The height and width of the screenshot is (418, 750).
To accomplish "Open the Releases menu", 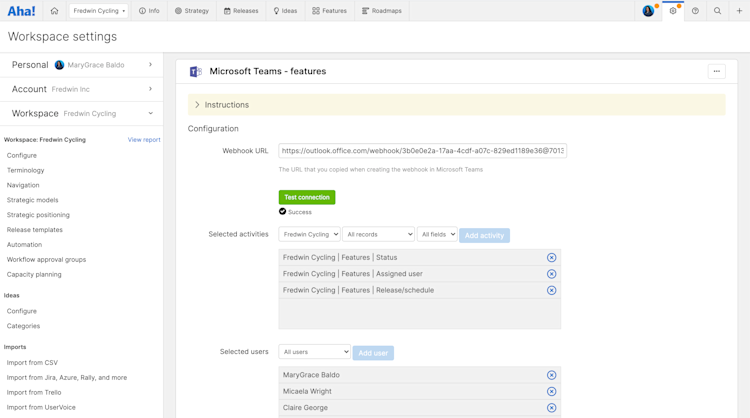I will coord(241,11).
